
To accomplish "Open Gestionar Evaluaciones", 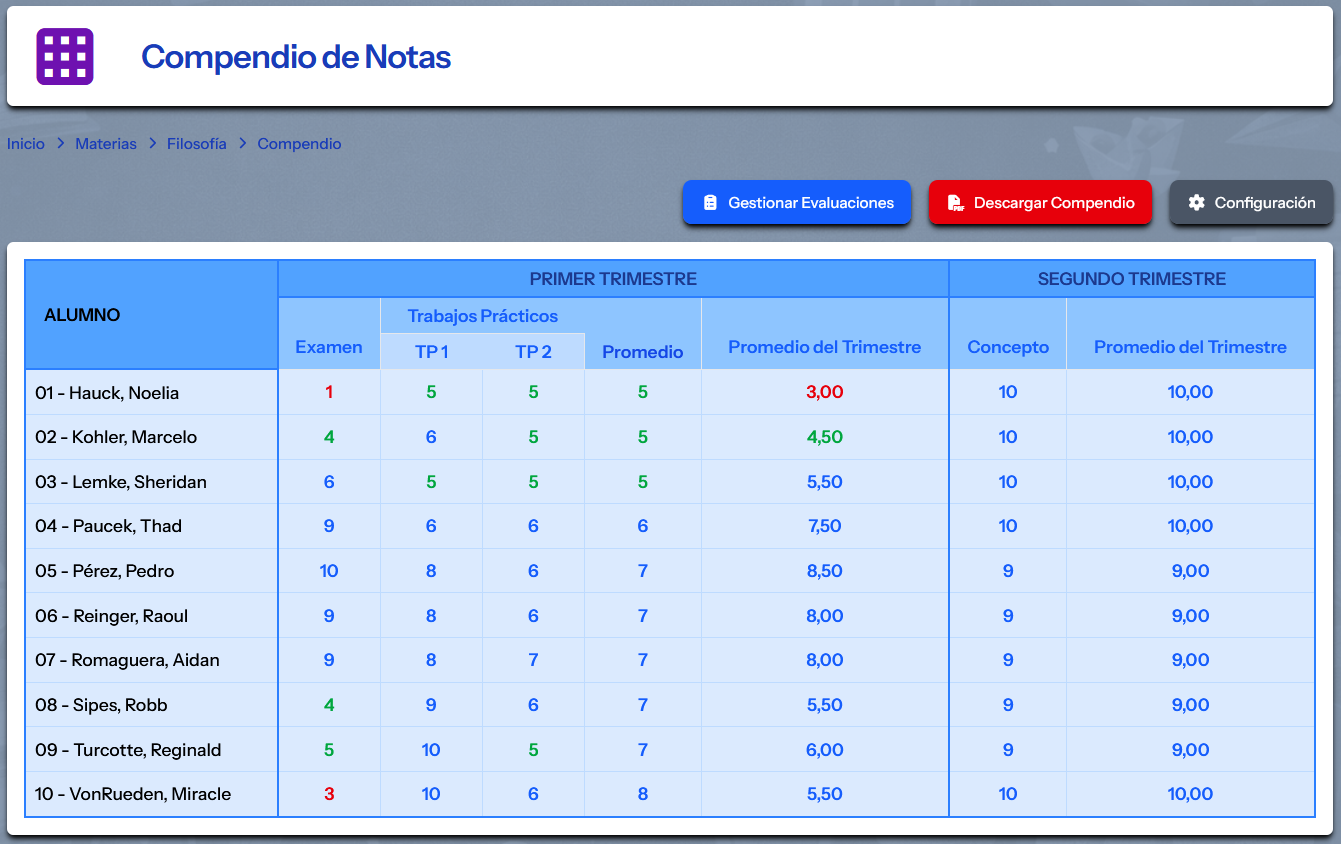I will (797, 202).
